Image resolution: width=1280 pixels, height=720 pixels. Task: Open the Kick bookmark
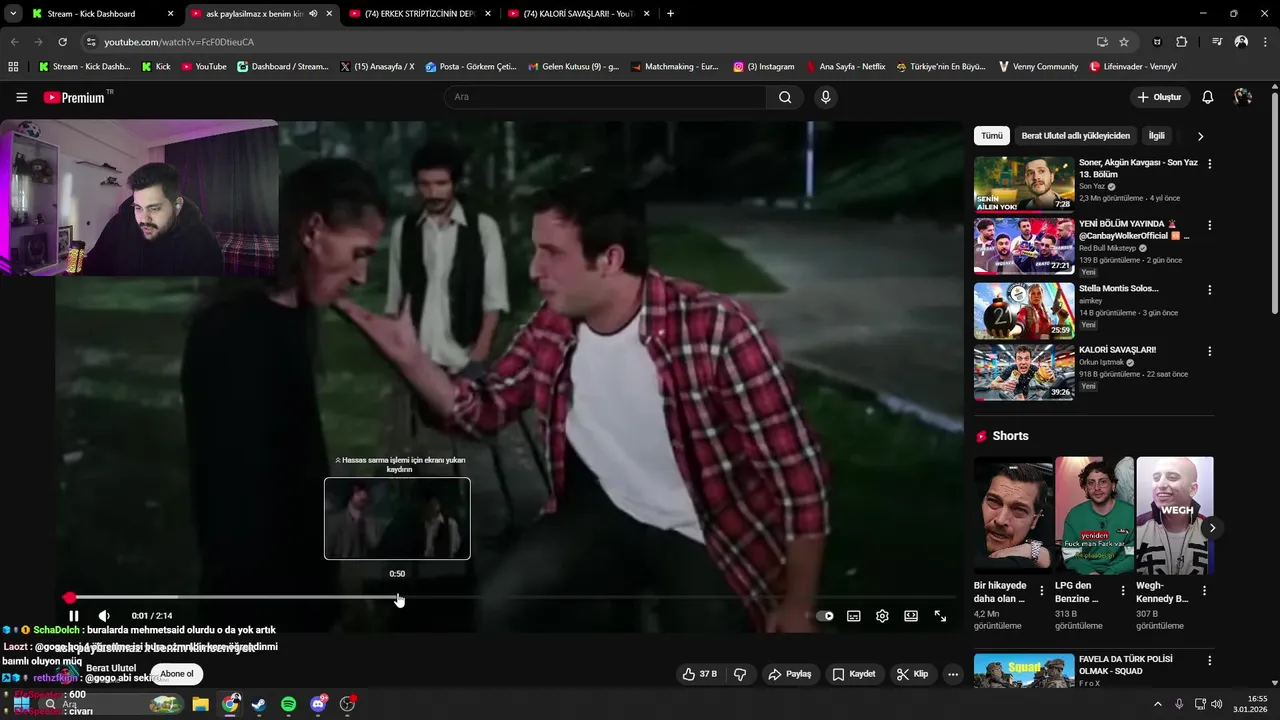(x=156, y=67)
